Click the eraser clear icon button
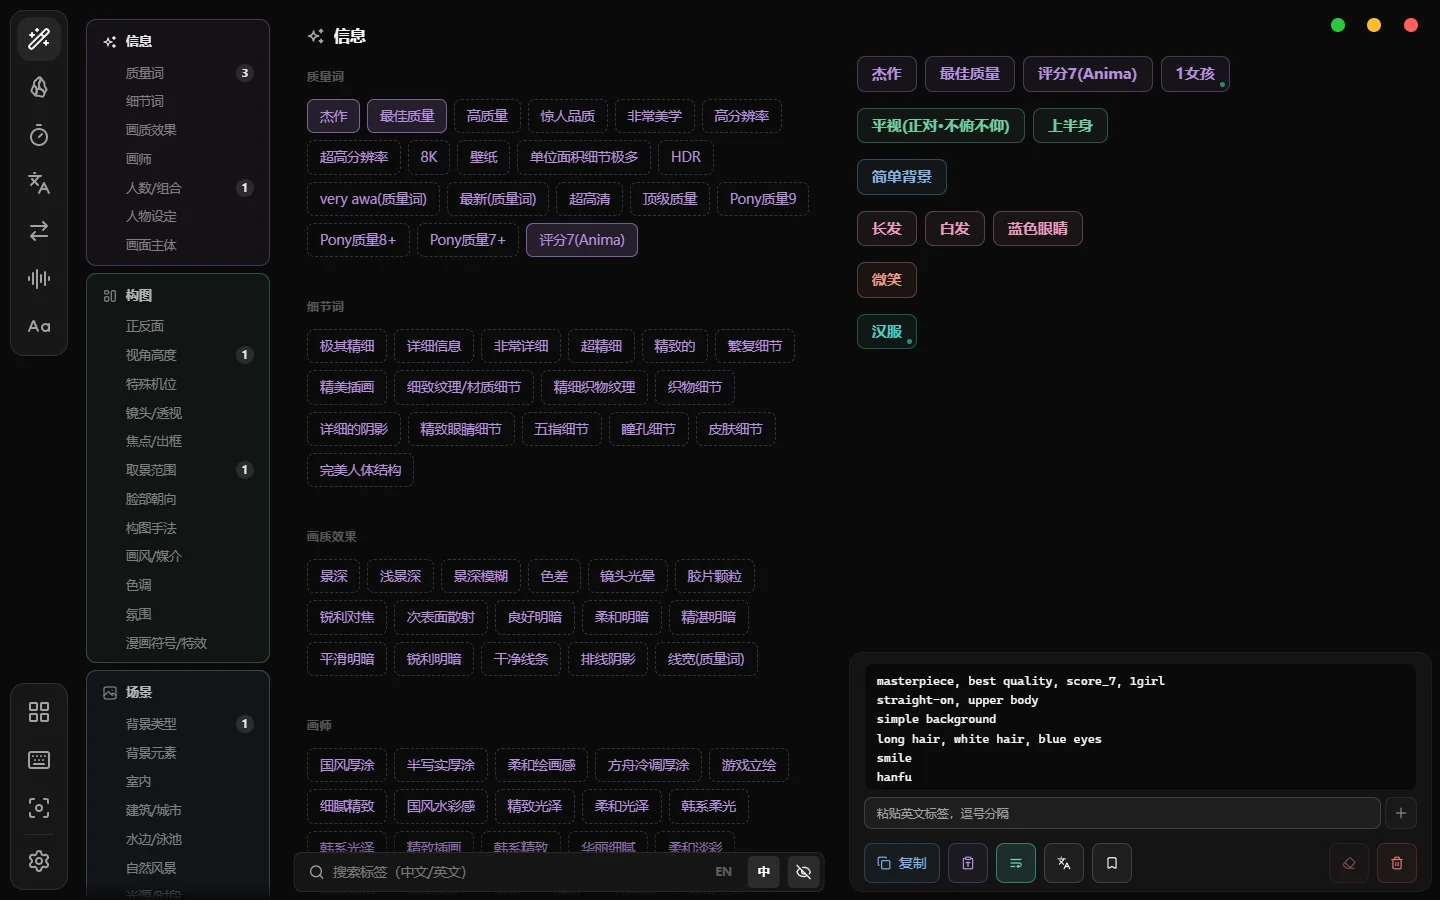The height and width of the screenshot is (900, 1440). click(1349, 863)
